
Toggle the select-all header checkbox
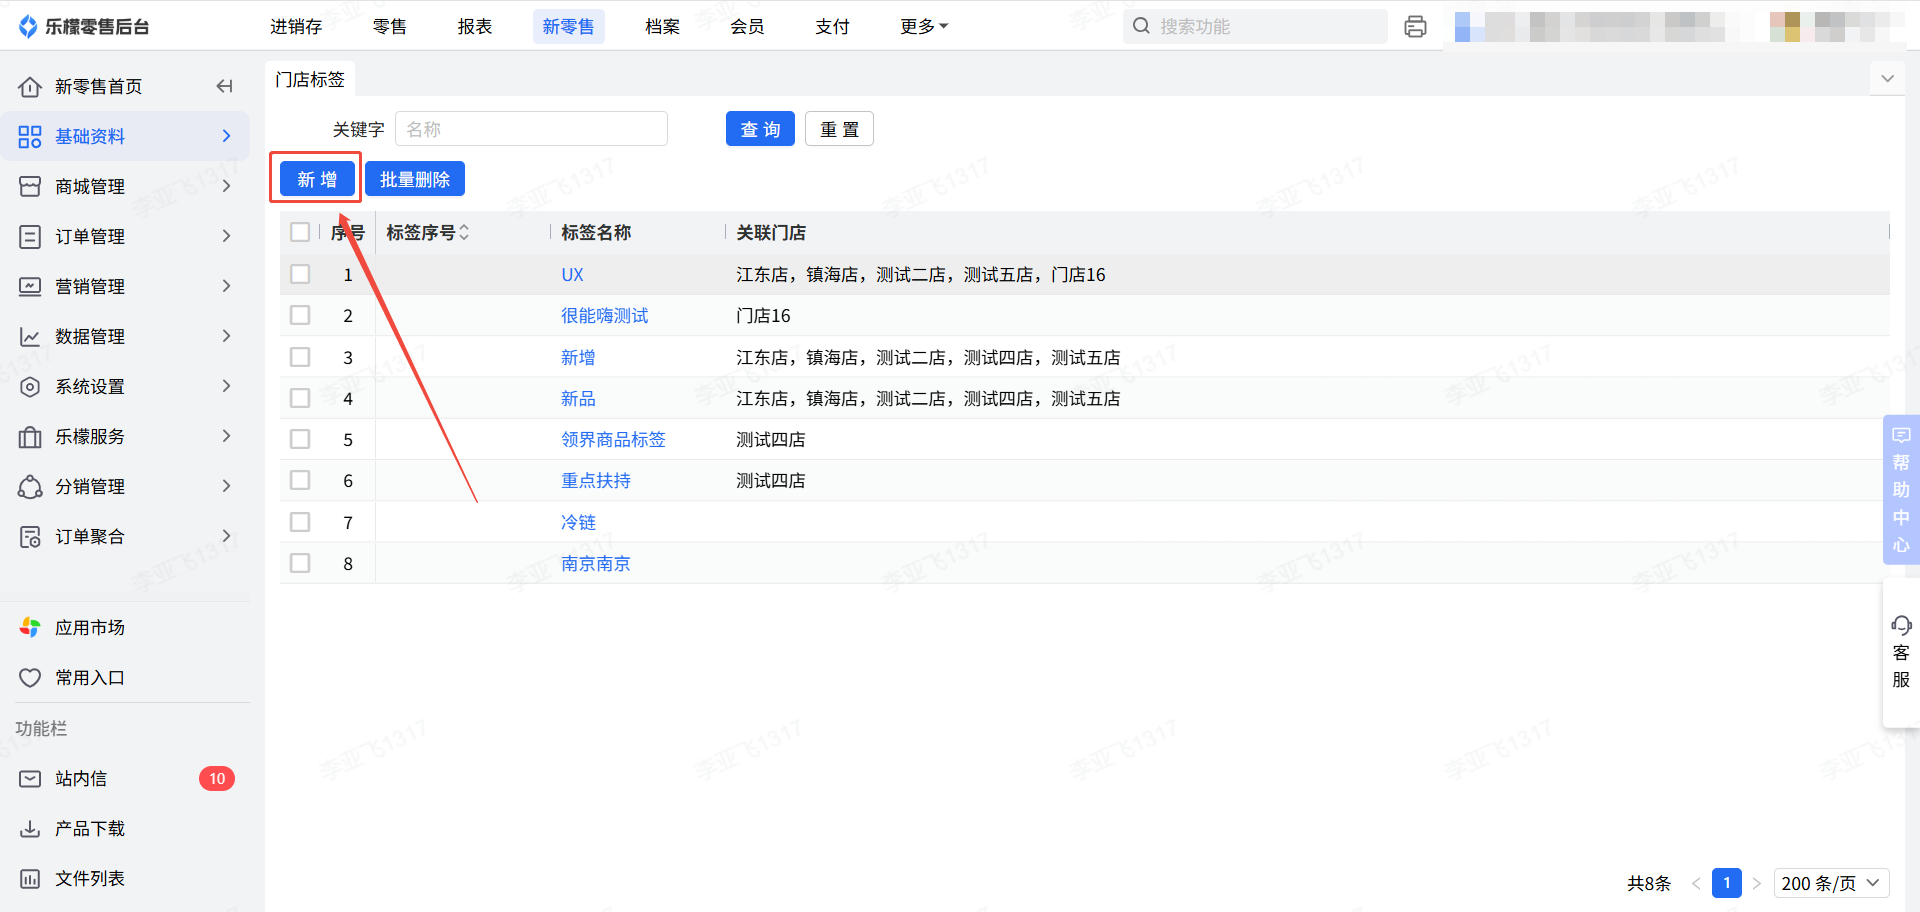[x=300, y=232]
